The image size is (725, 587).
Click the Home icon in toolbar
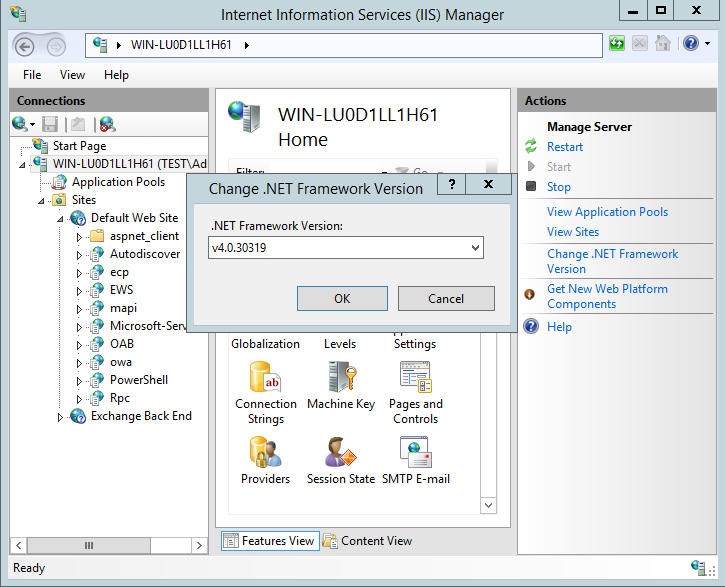663,44
